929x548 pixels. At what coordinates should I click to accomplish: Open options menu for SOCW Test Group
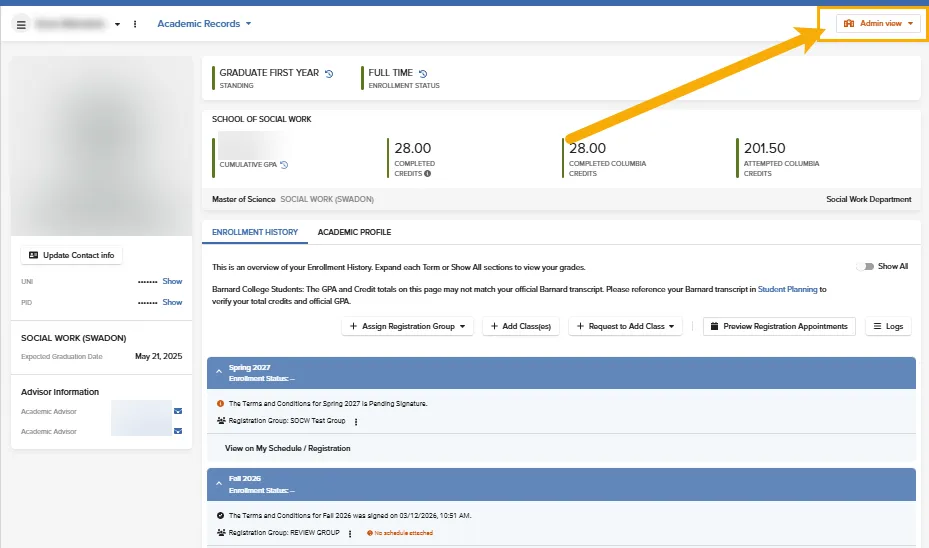(355, 422)
